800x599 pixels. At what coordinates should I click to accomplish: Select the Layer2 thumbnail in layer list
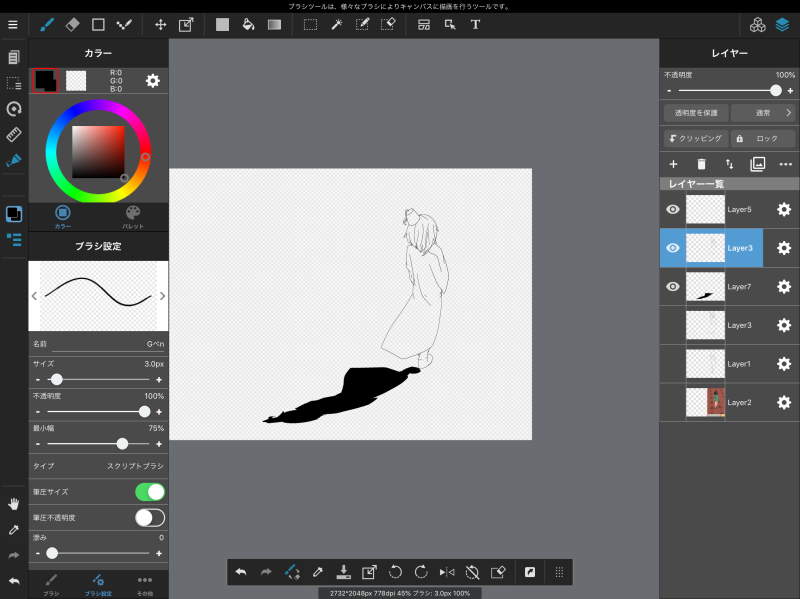click(705, 402)
